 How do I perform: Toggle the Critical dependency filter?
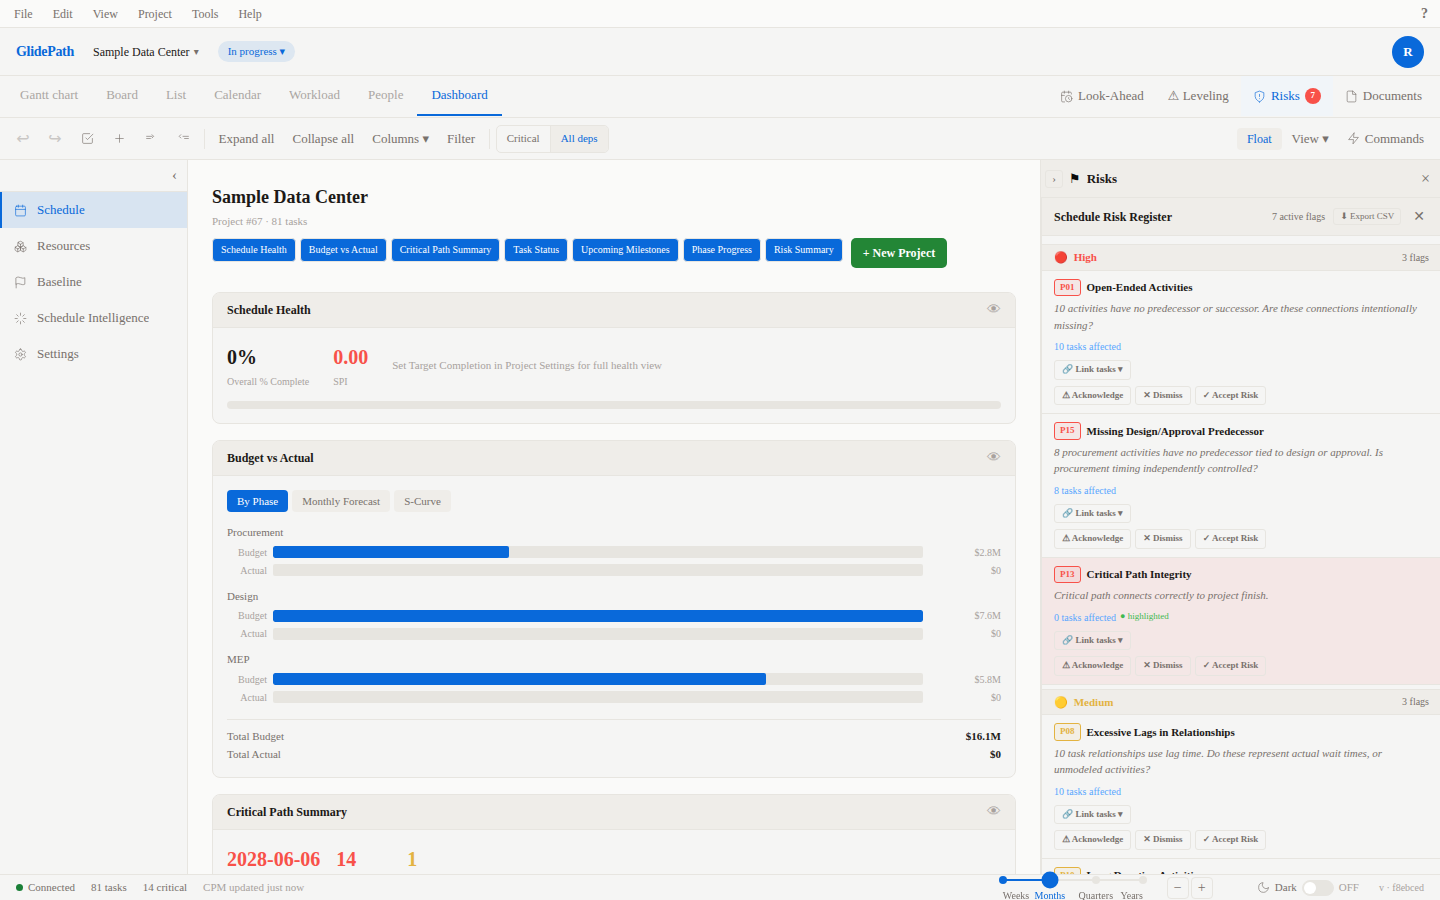point(523,139)
